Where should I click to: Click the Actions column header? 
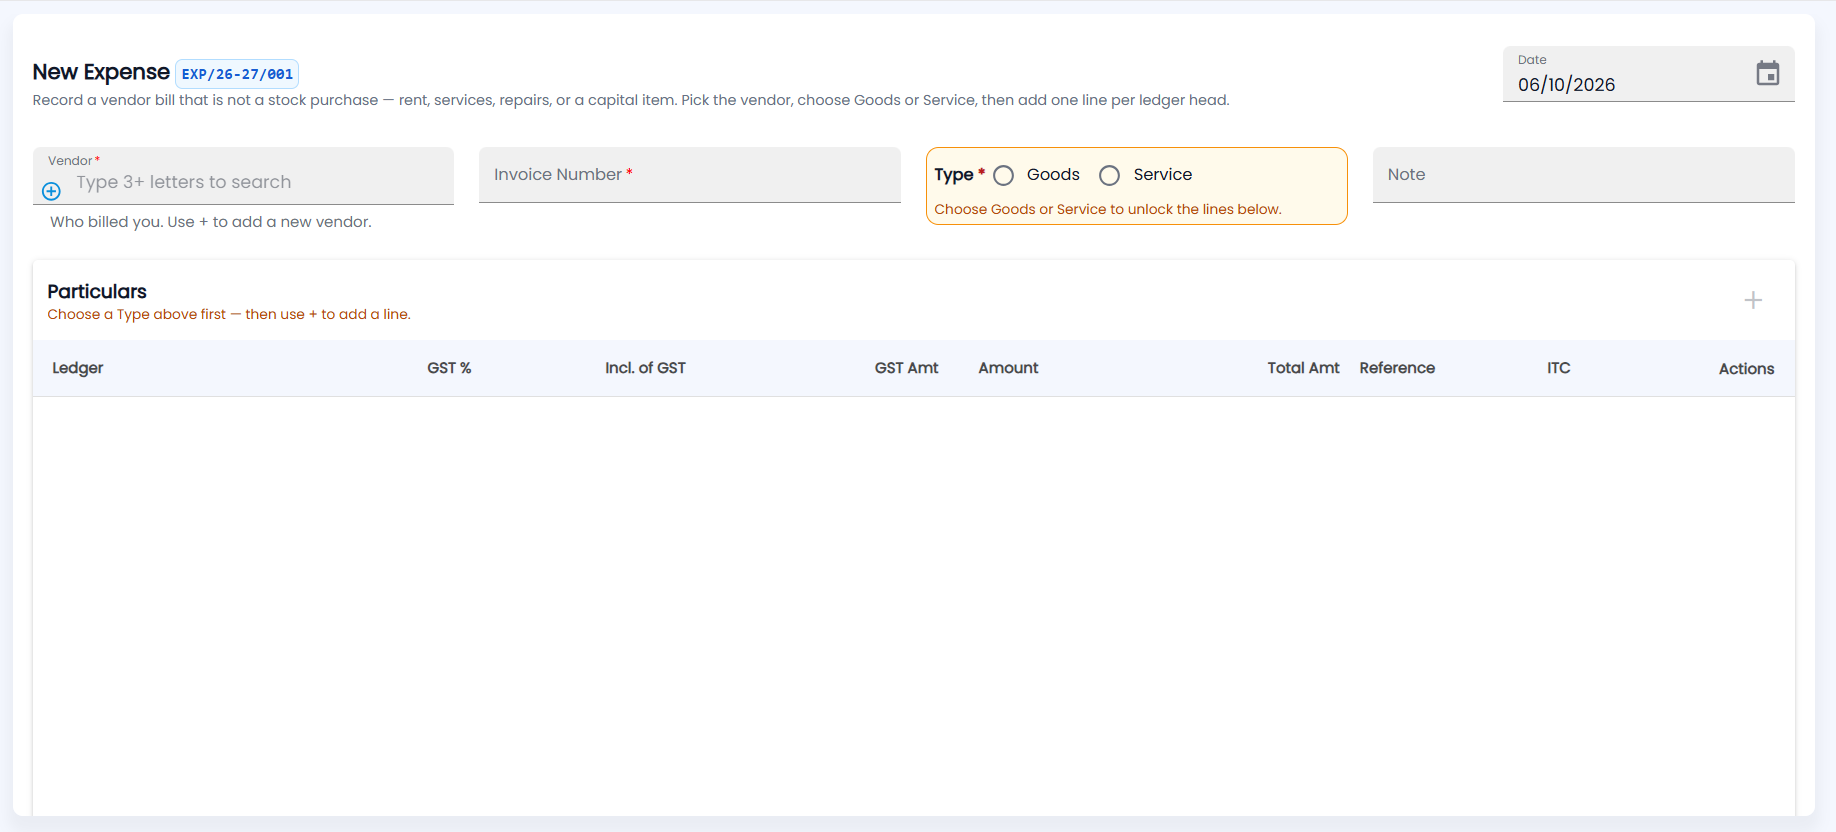tap(1746, 369)
